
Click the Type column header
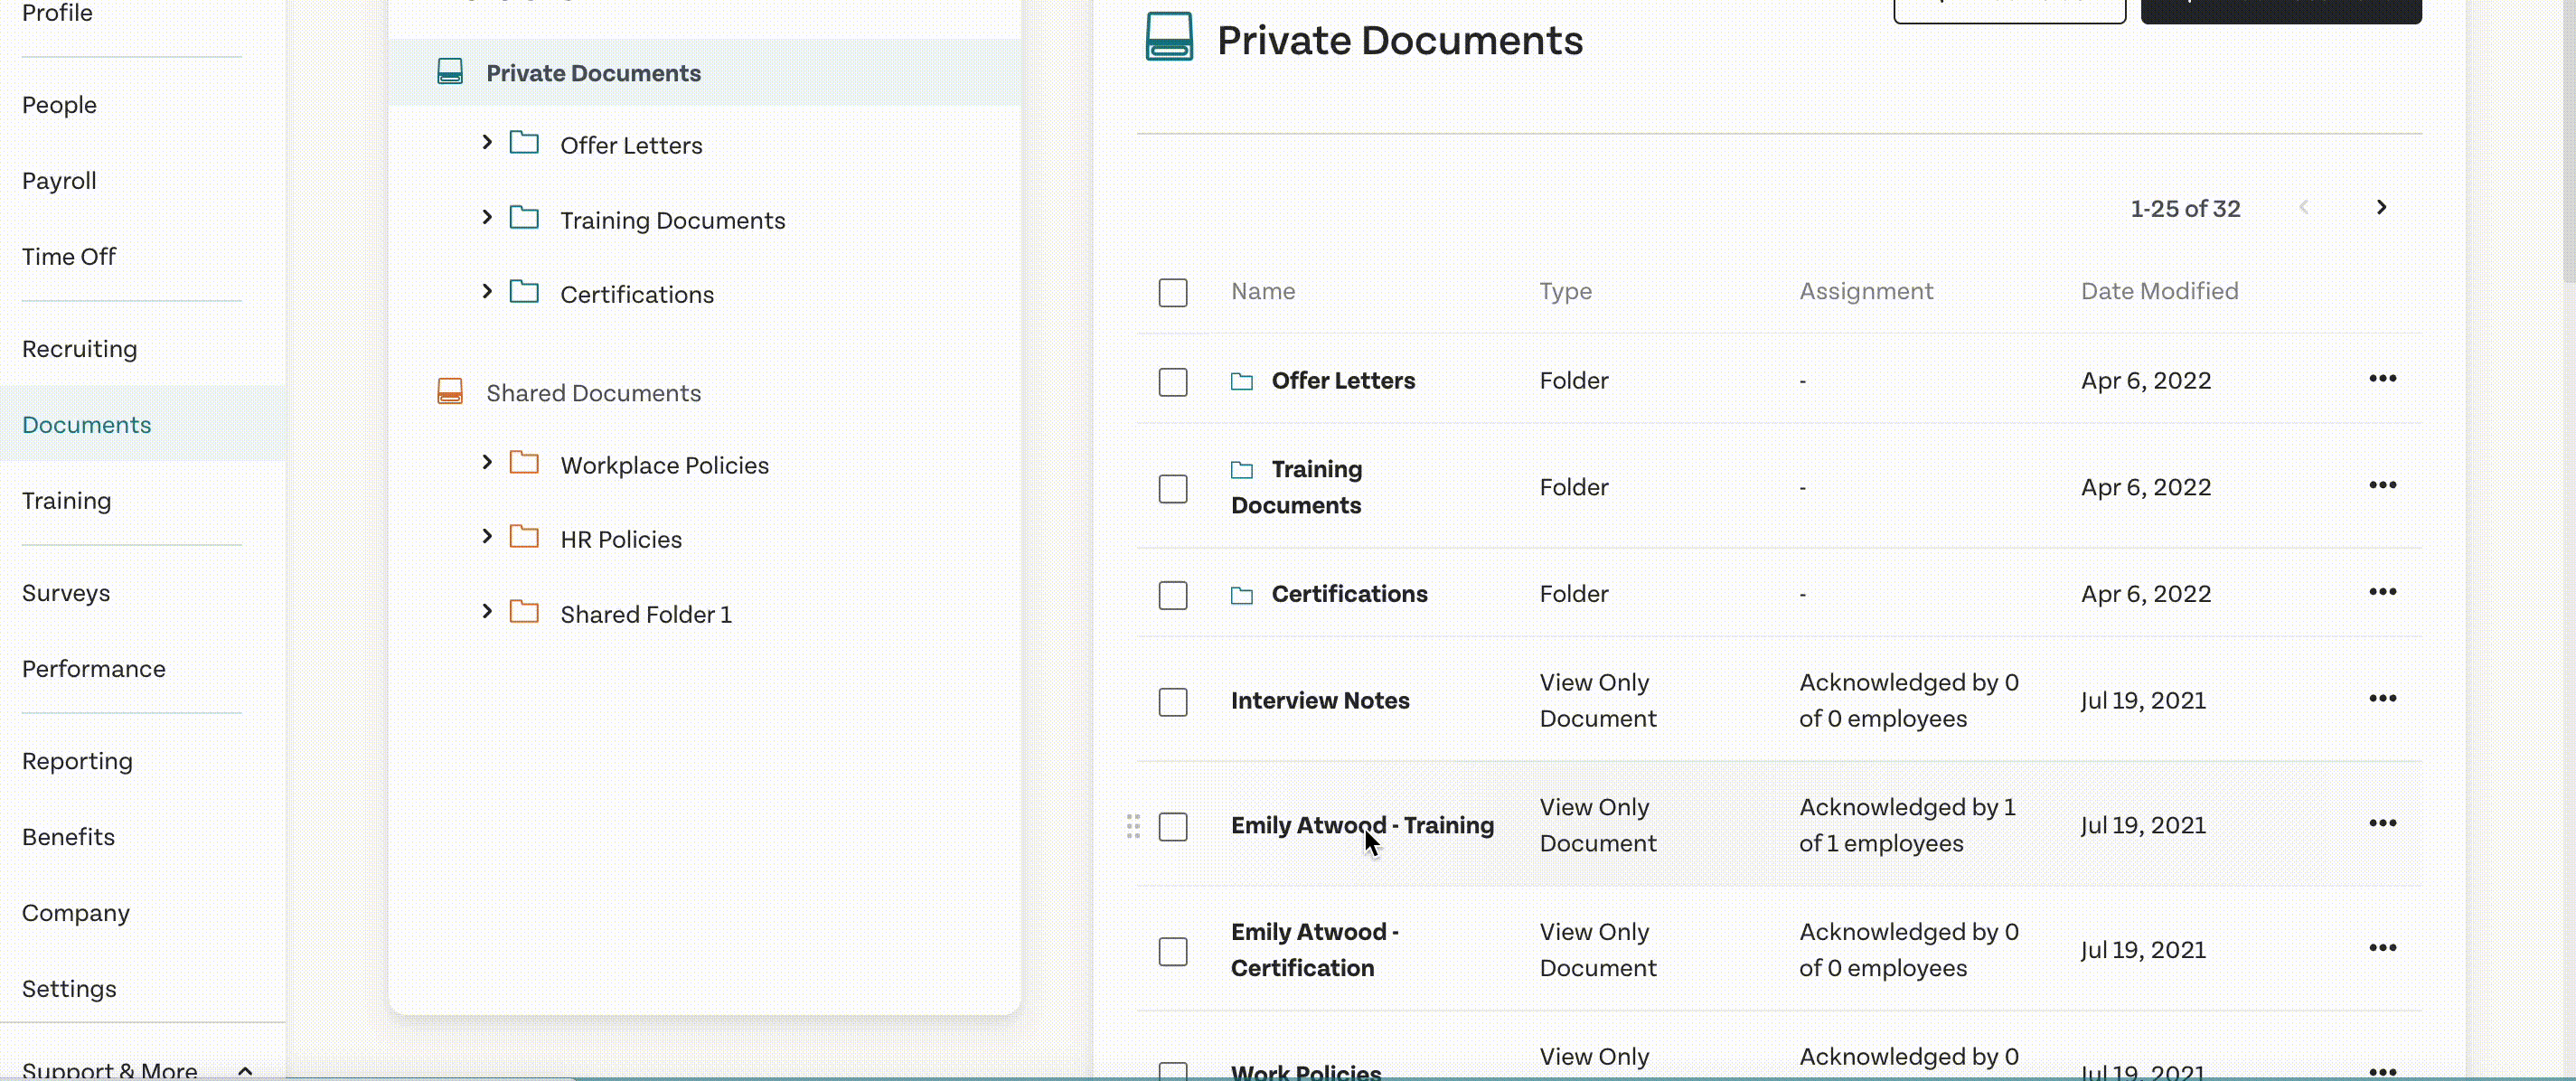[x=1565, y=291]
